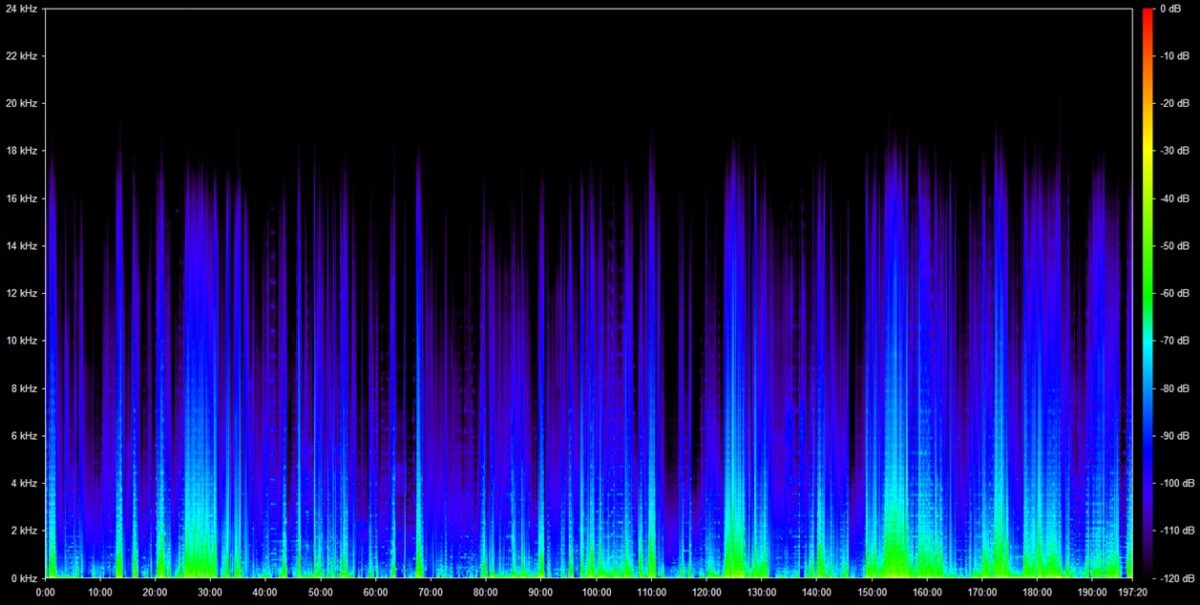Screen dimensions: 1200x605
Task: Click the 90:00 time axis label
Action: (x=540, y=592)
